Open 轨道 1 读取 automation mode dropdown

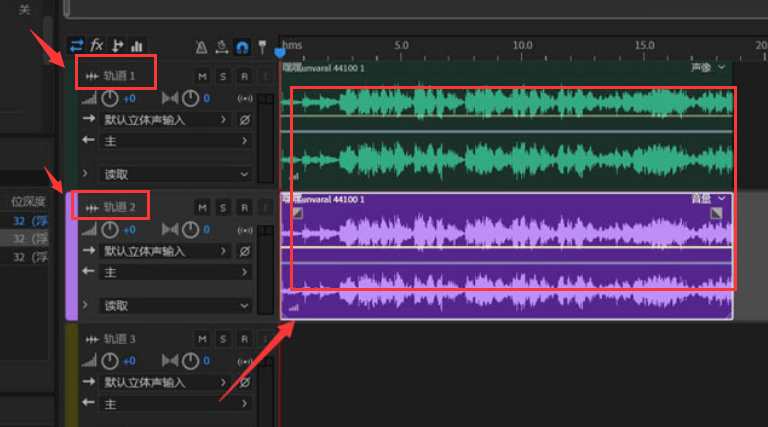[x=176, y=174]
